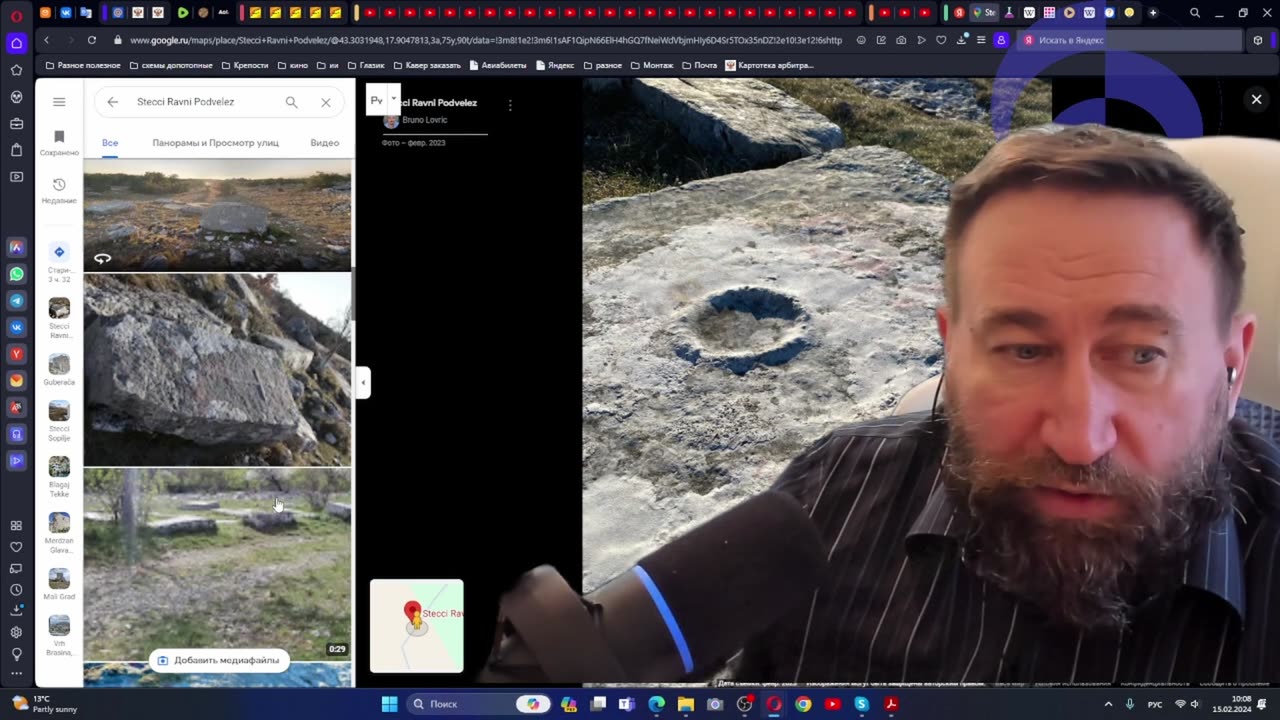
Task: Click Добавить медиафайлы button
Action: (x=218, y=660)
